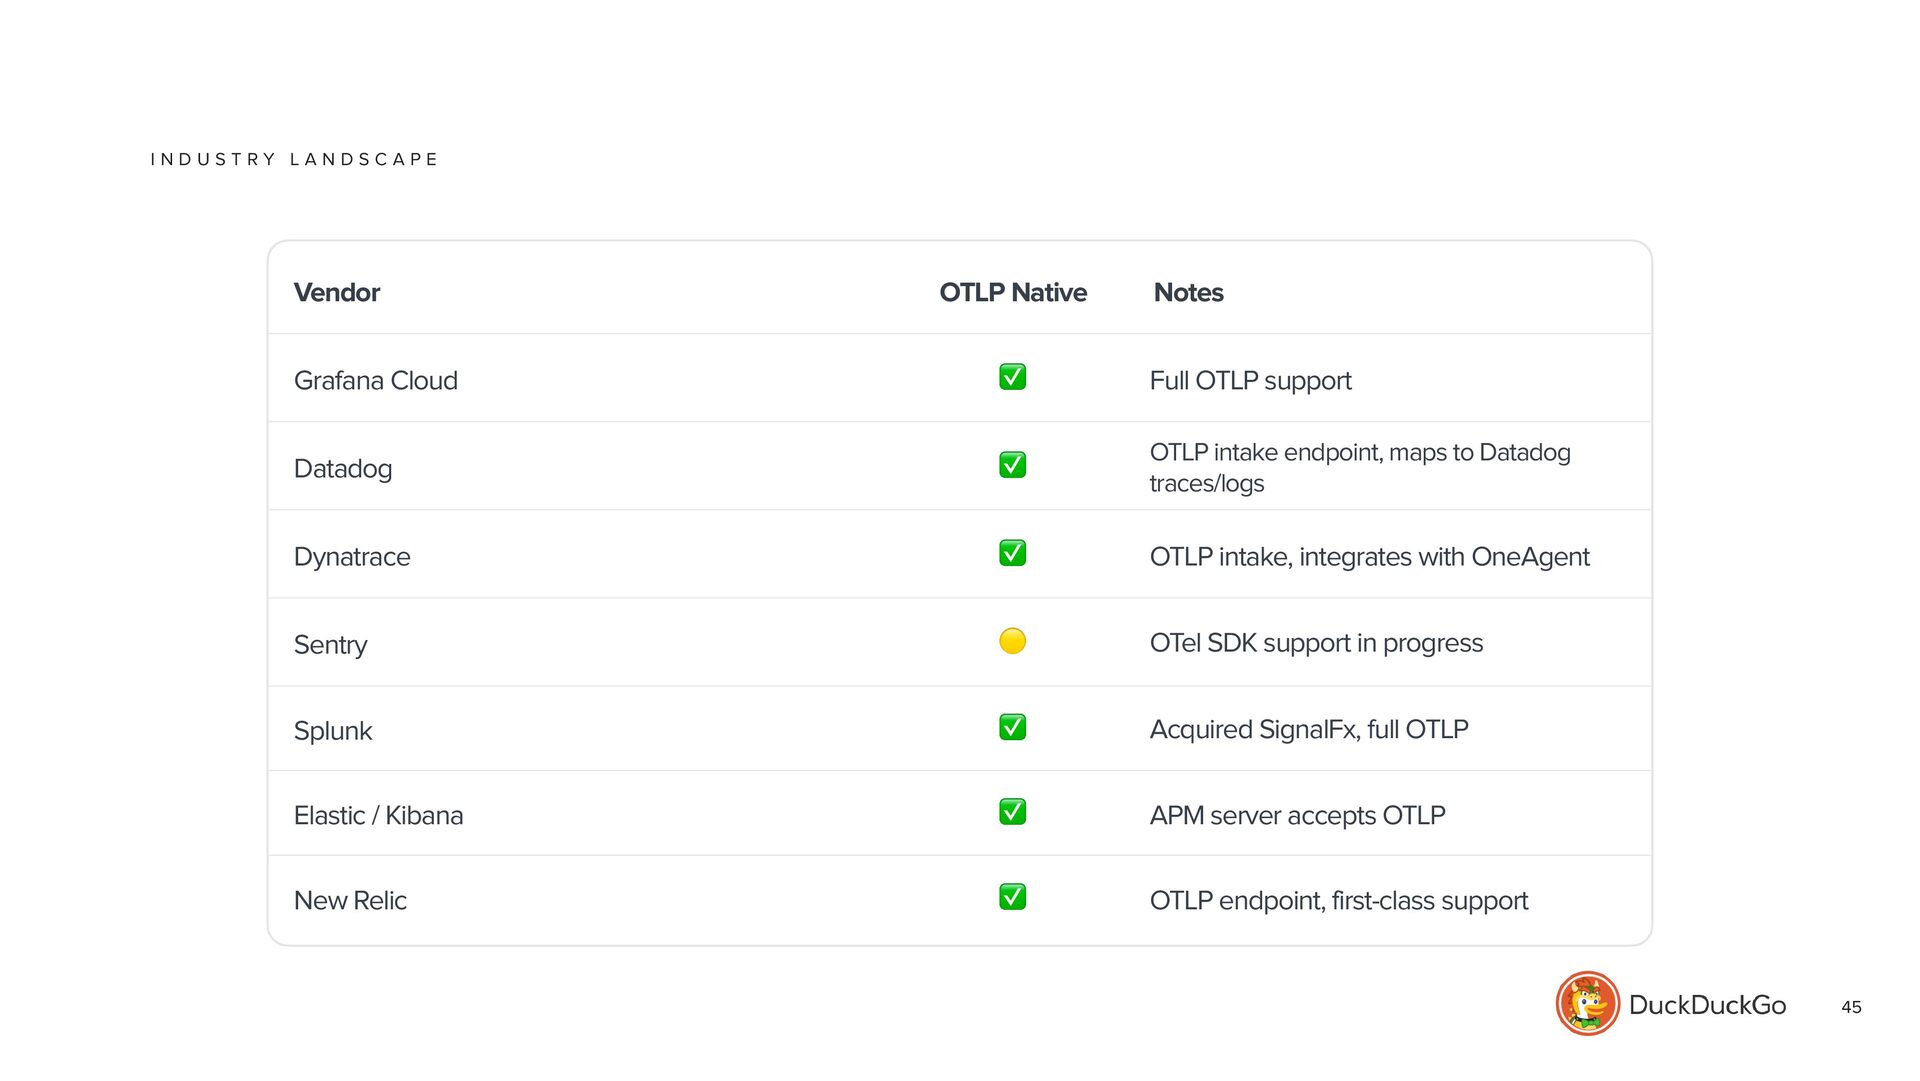Click the yellow circle in Sentry row
The height and width of the screenshot is (1081, 1920).
[x=1012, y=641]
